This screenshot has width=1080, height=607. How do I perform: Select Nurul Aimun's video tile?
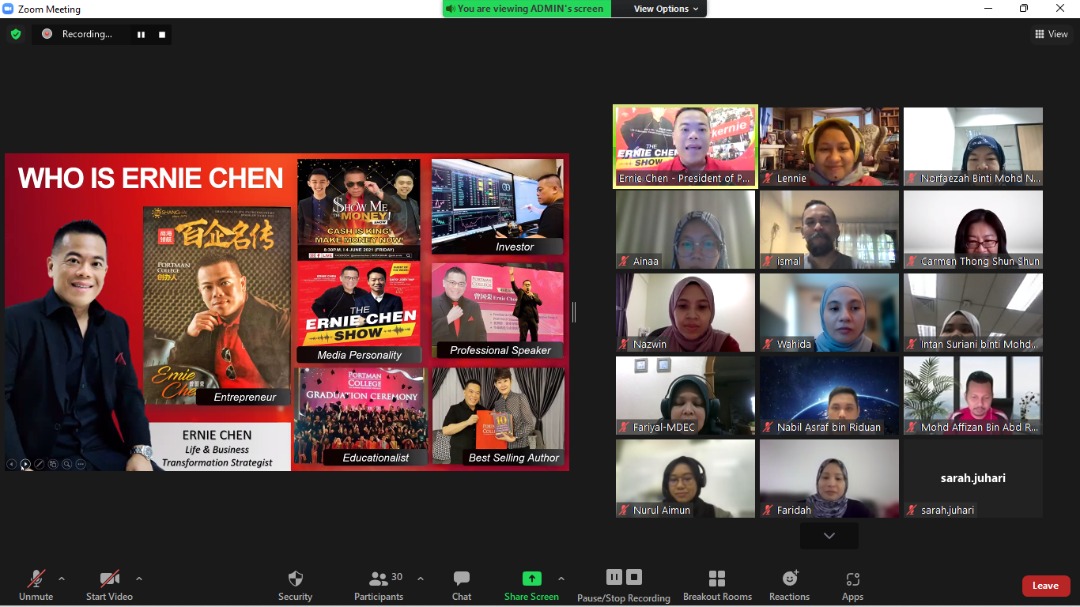click(685, 479)
